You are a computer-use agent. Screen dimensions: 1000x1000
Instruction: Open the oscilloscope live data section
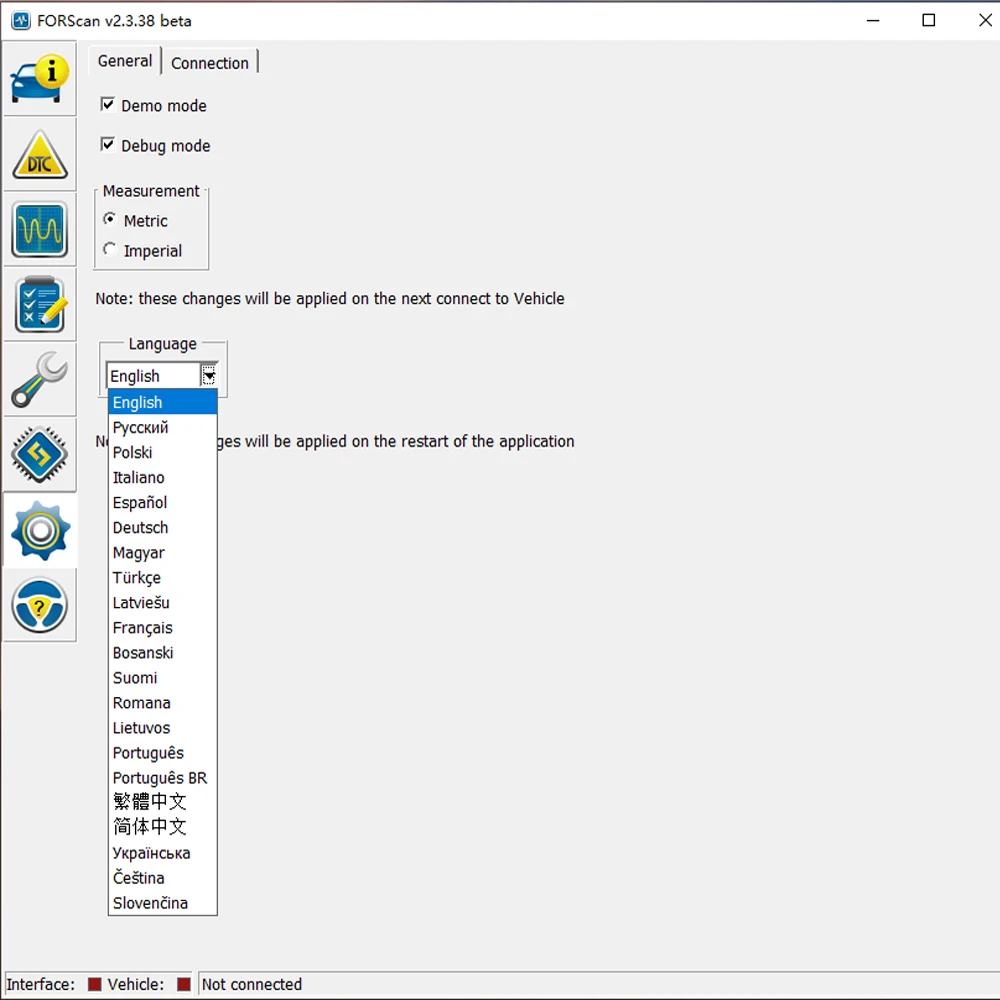tap(40, 230)
